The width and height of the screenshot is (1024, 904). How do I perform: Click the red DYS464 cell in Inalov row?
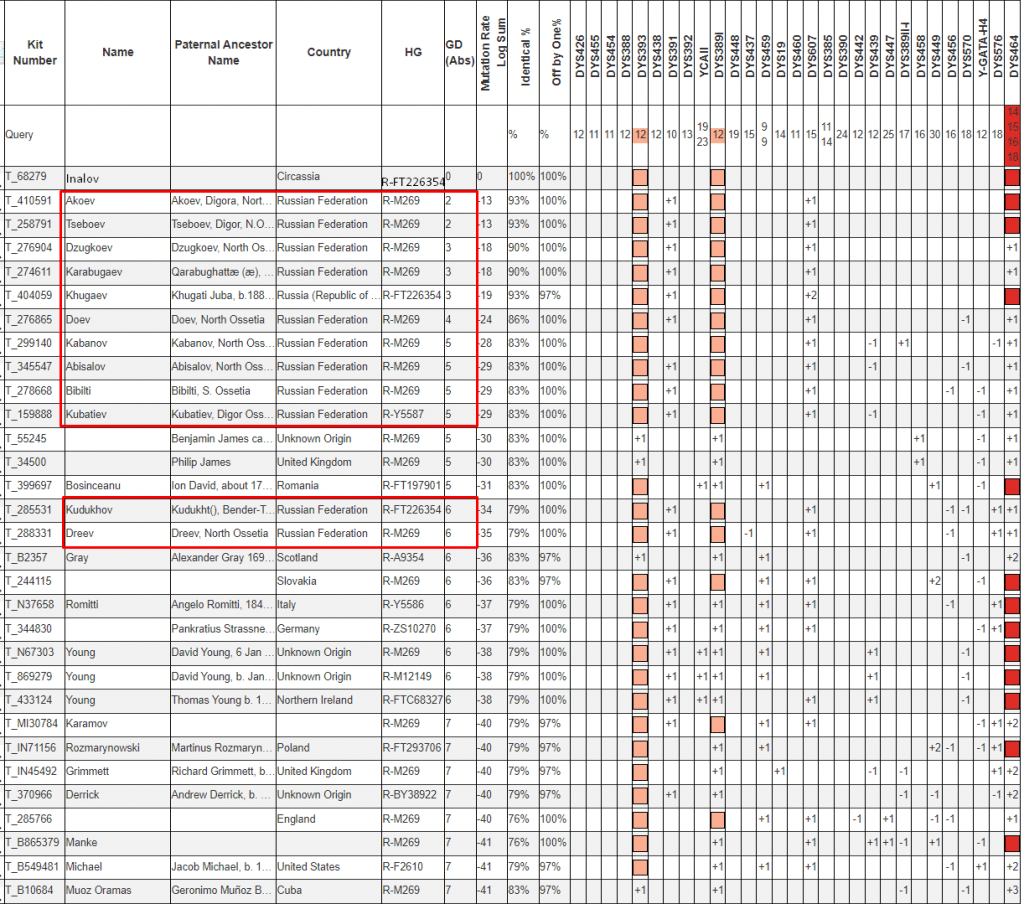(x=1012, y=178)
